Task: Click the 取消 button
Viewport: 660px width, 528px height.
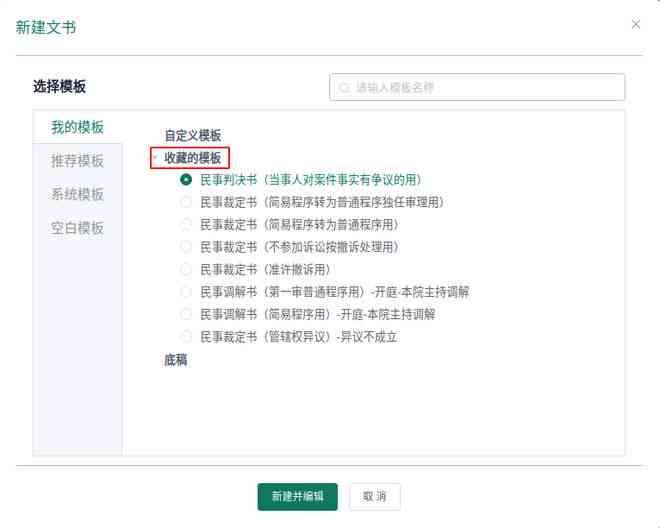Action: coord(375,496)
